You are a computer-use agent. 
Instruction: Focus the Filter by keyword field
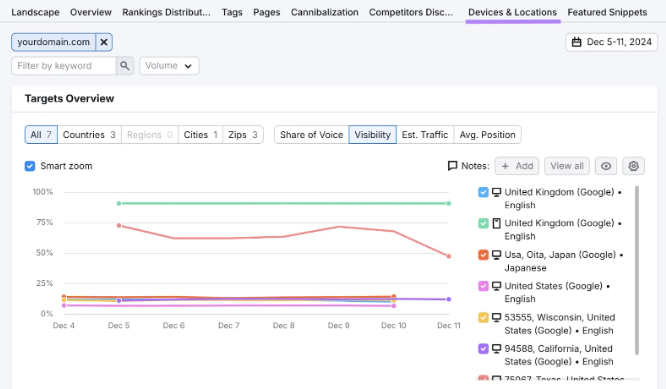(x=64, y=66)
